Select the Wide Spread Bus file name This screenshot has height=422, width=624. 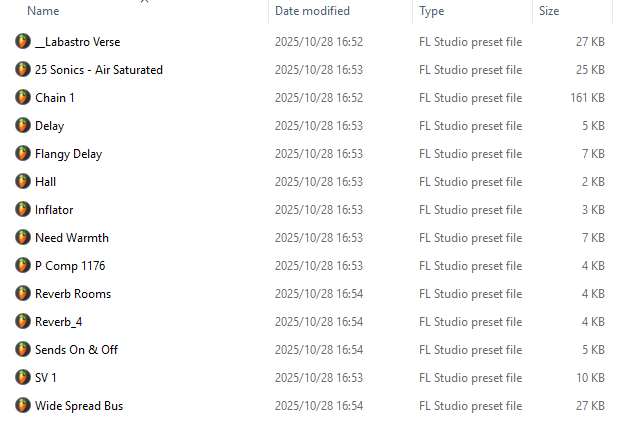[x=79, y=406]
